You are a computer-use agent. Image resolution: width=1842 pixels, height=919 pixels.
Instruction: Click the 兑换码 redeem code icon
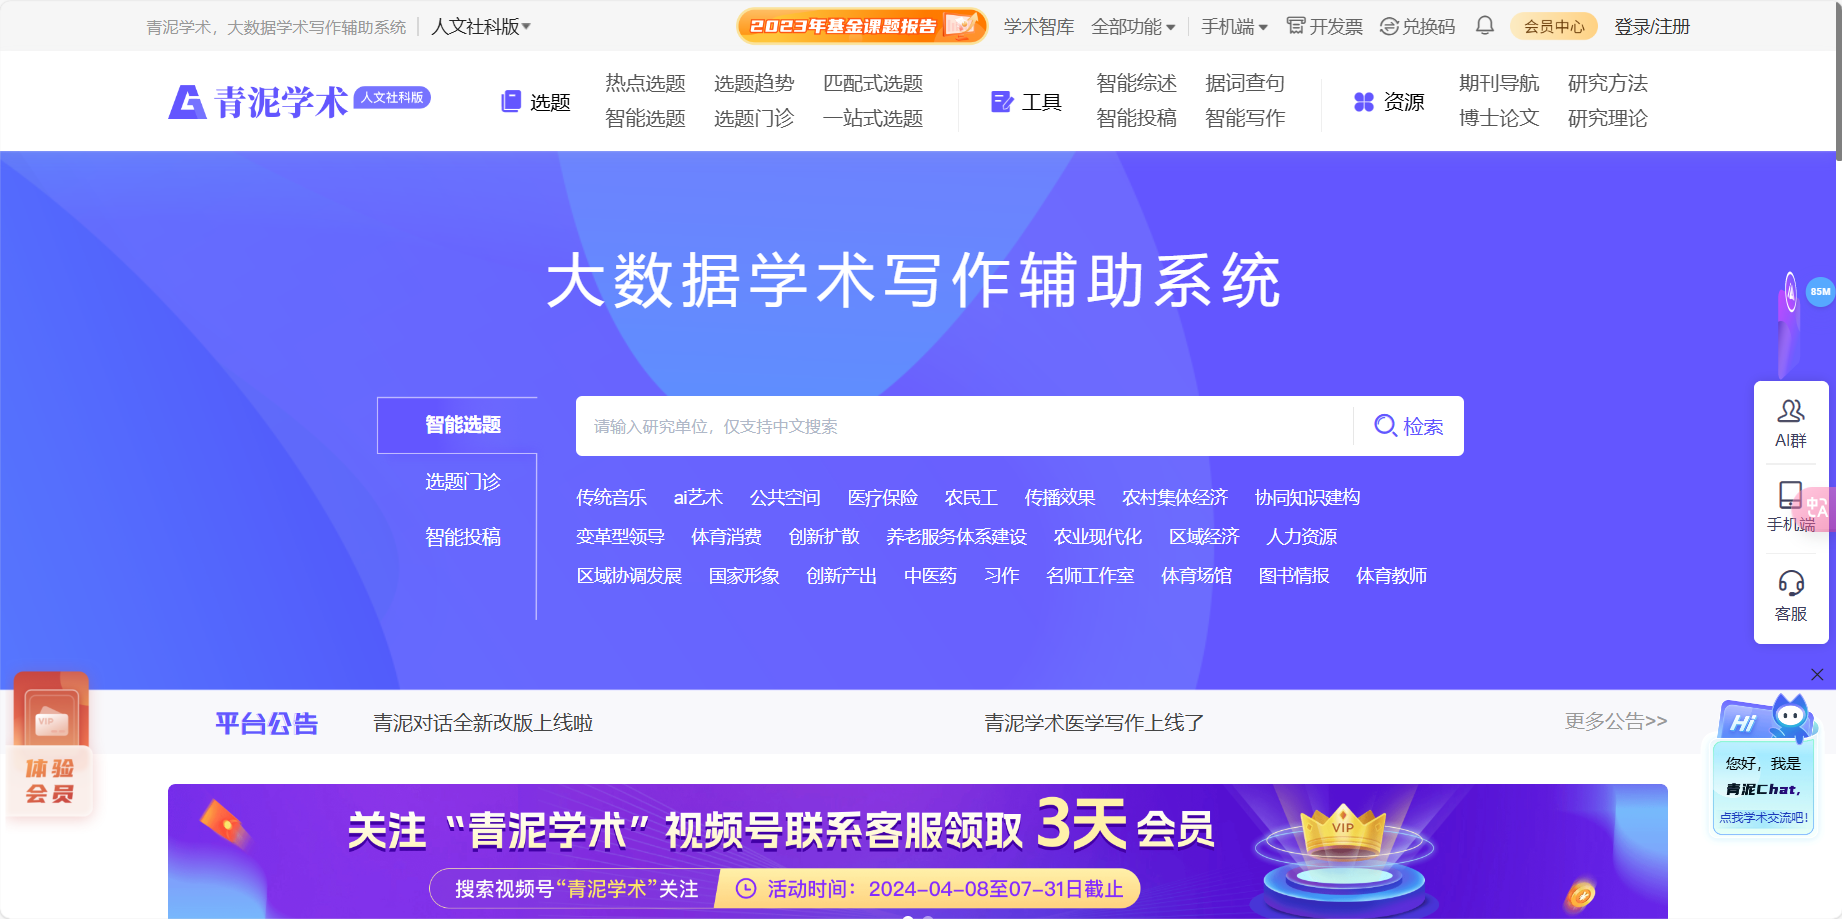click(x=1387, y=26)
